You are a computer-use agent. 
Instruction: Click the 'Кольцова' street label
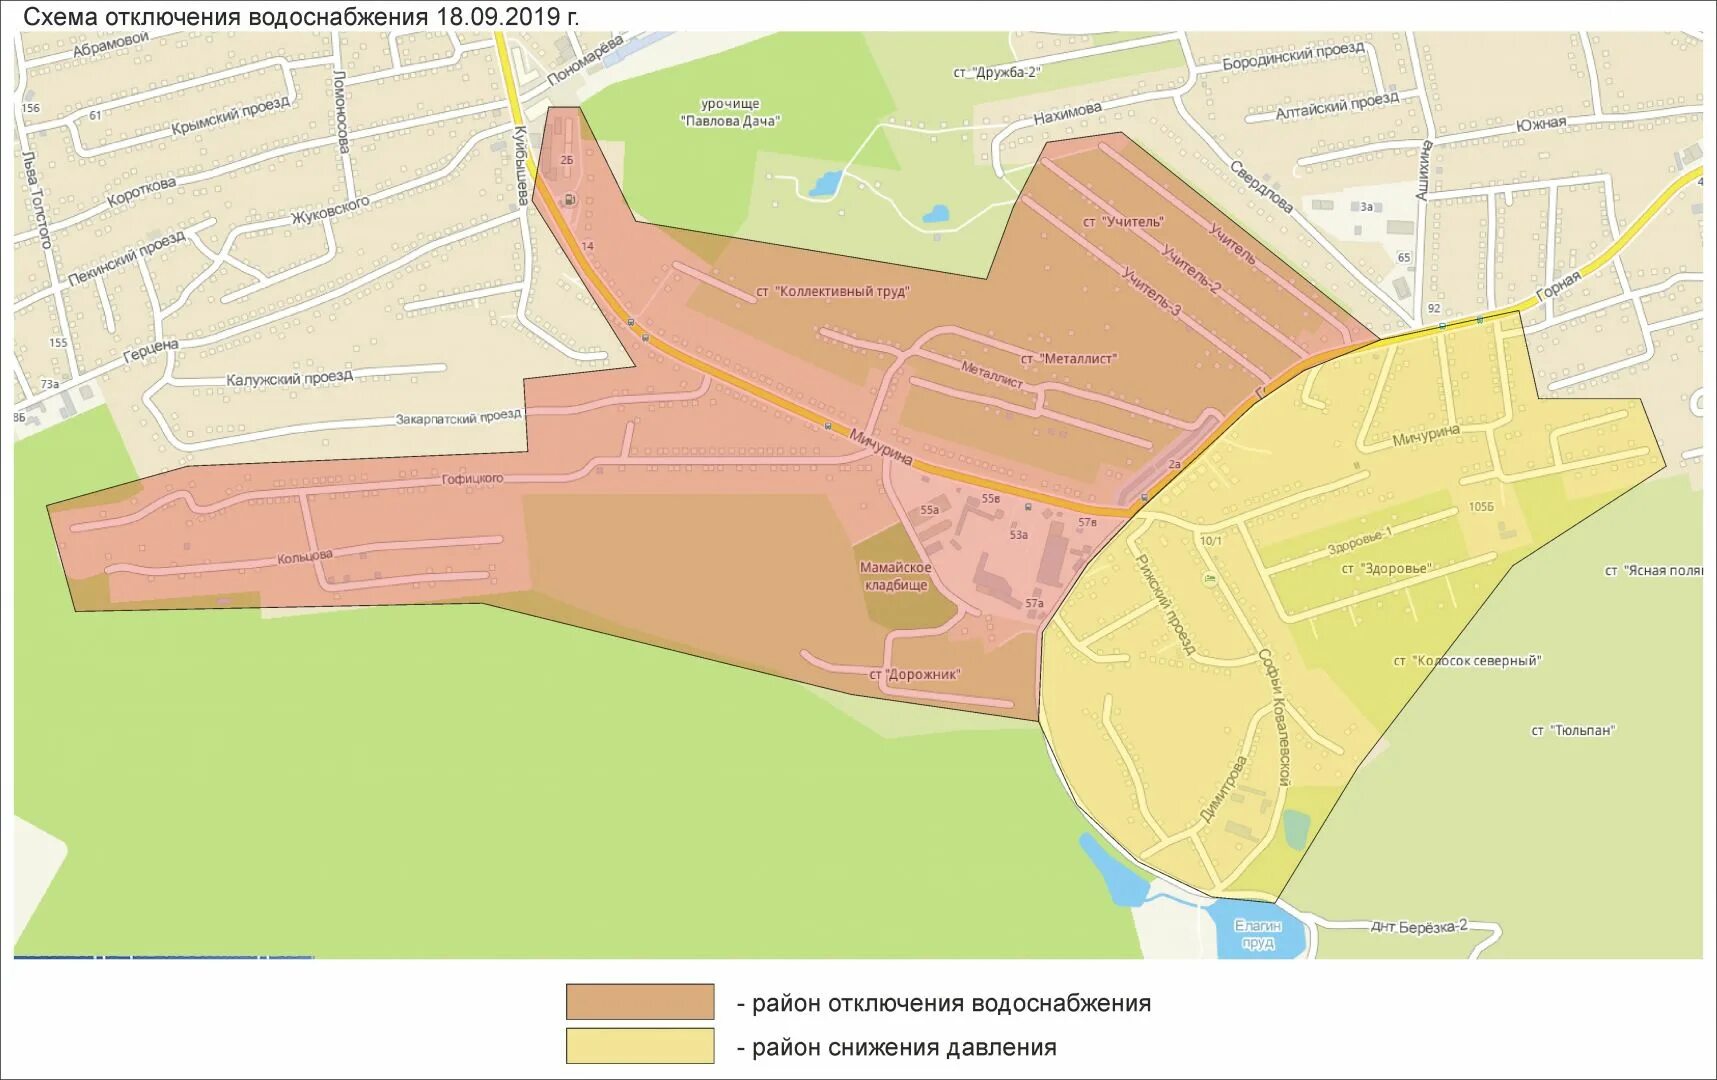pyautogui.click(x=305, y=557)
